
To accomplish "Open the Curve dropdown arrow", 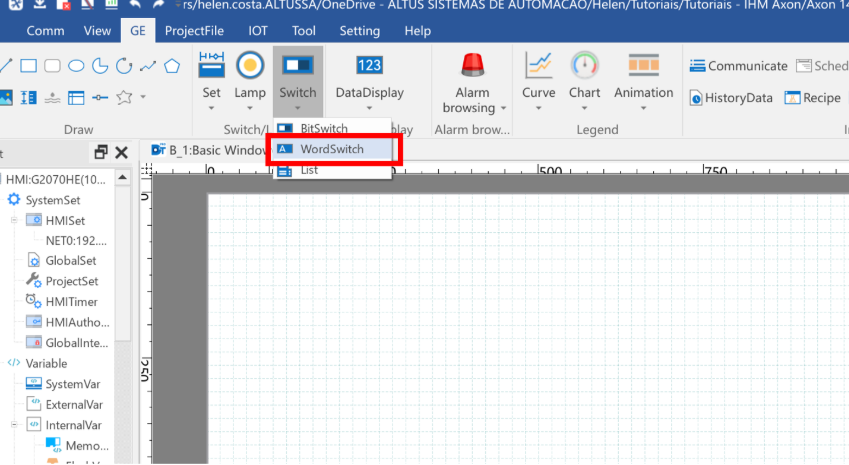I will [x=538, y=108].
